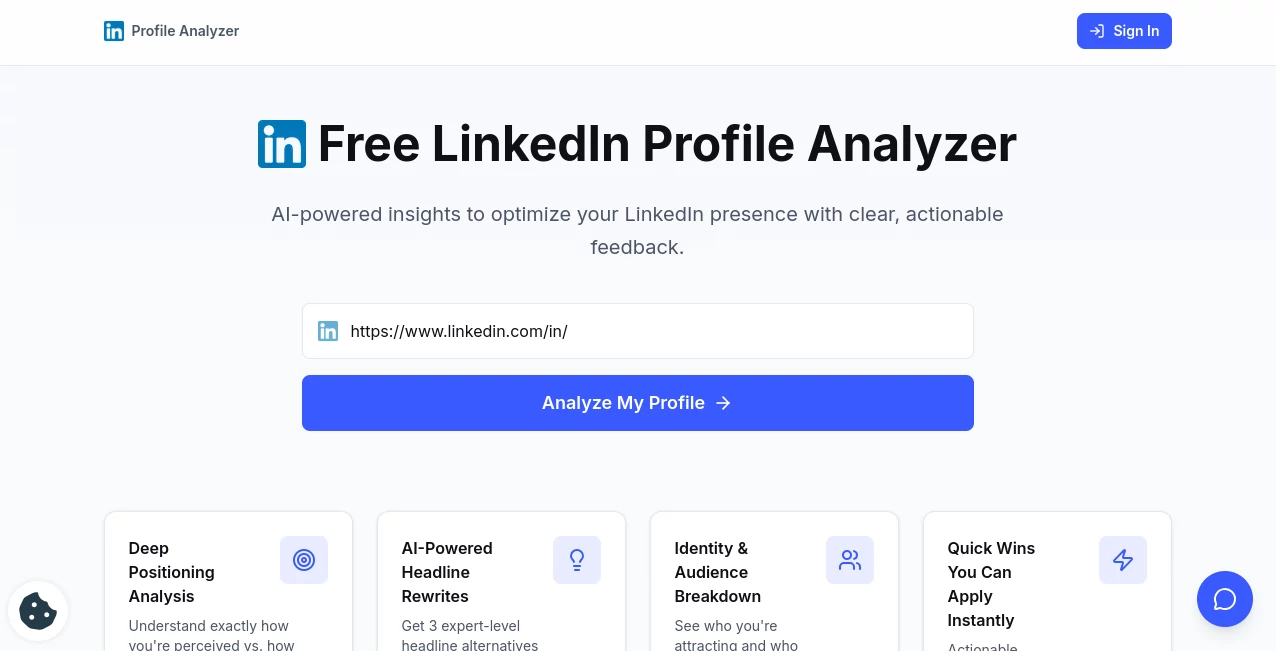Click the target icon on Deep Positioning Analysis
The image size is (1276, 651).
[x=304, y=560]
